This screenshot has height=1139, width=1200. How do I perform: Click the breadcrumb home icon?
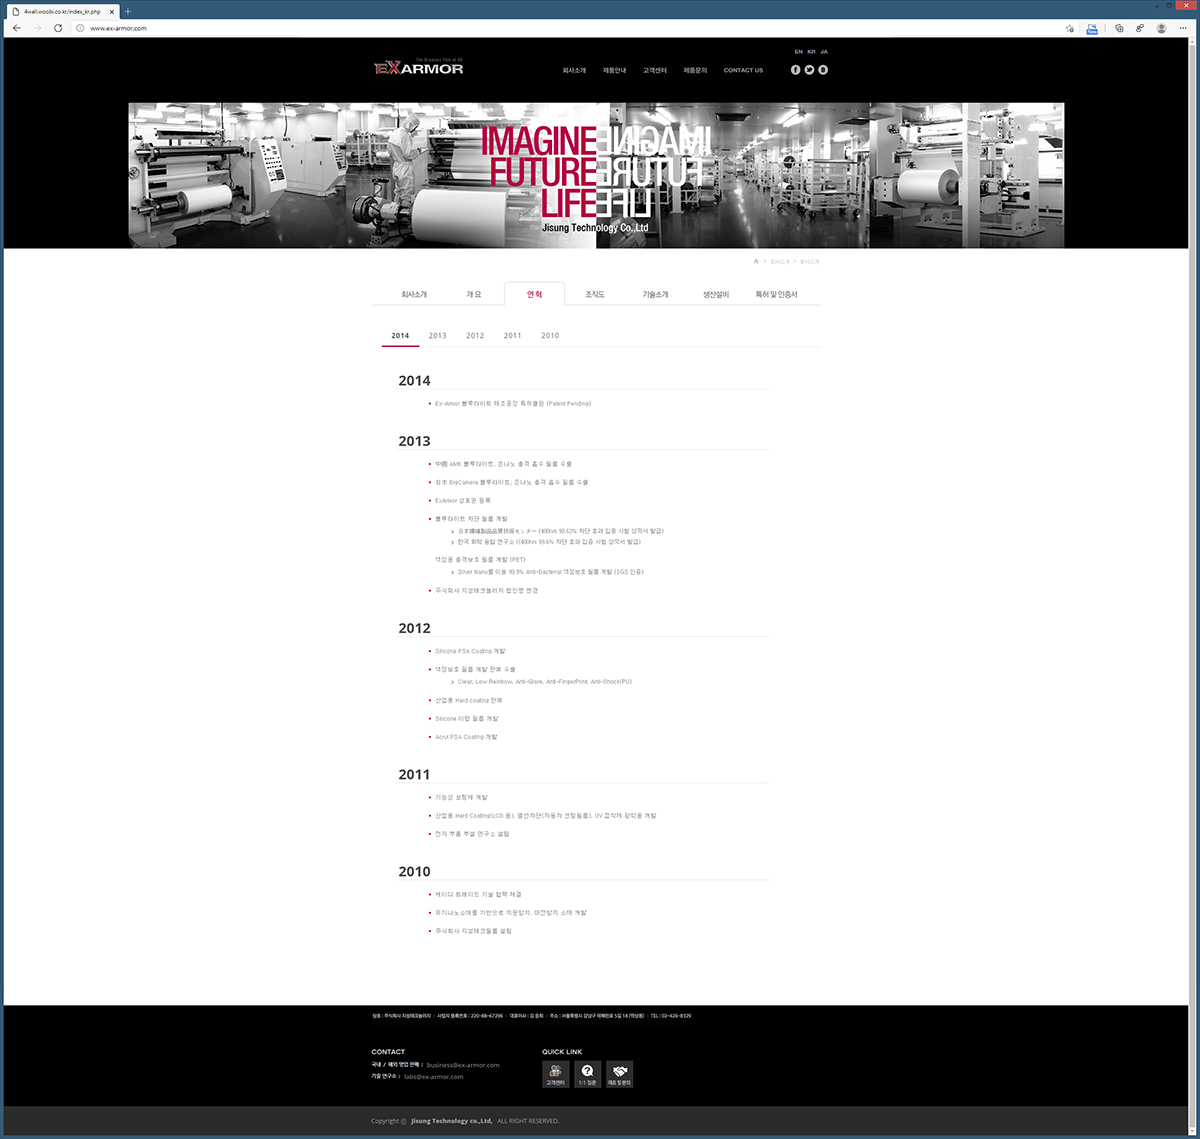point(756,262)
